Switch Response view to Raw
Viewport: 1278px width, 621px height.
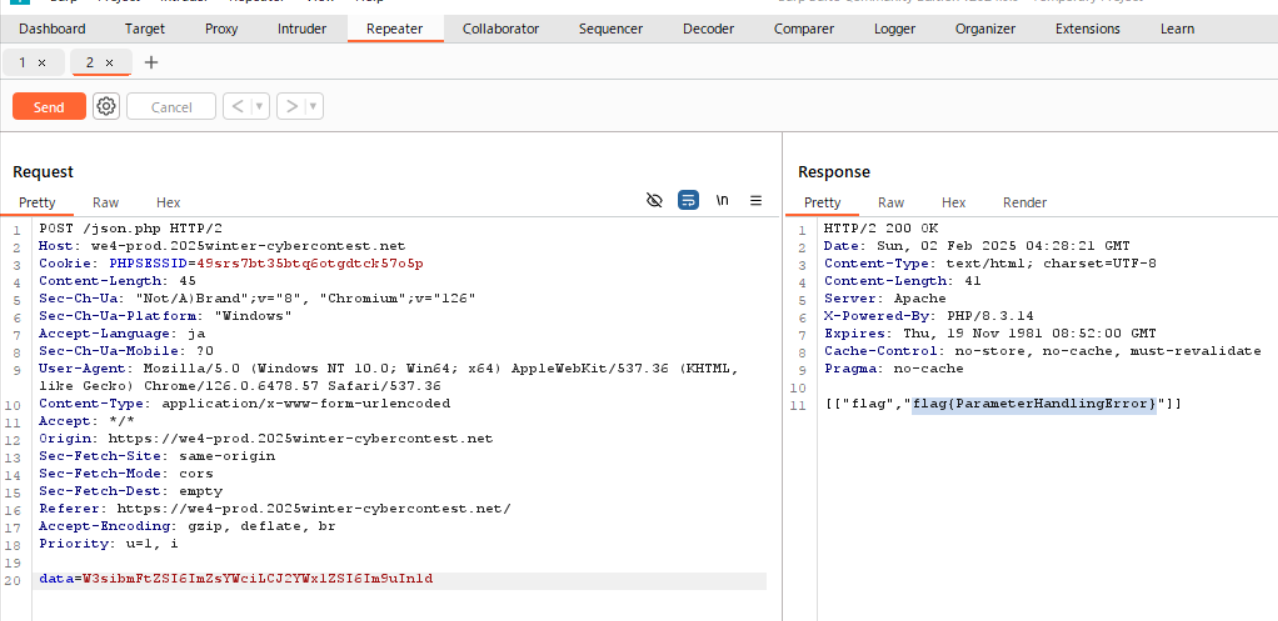tap(891, 202)
